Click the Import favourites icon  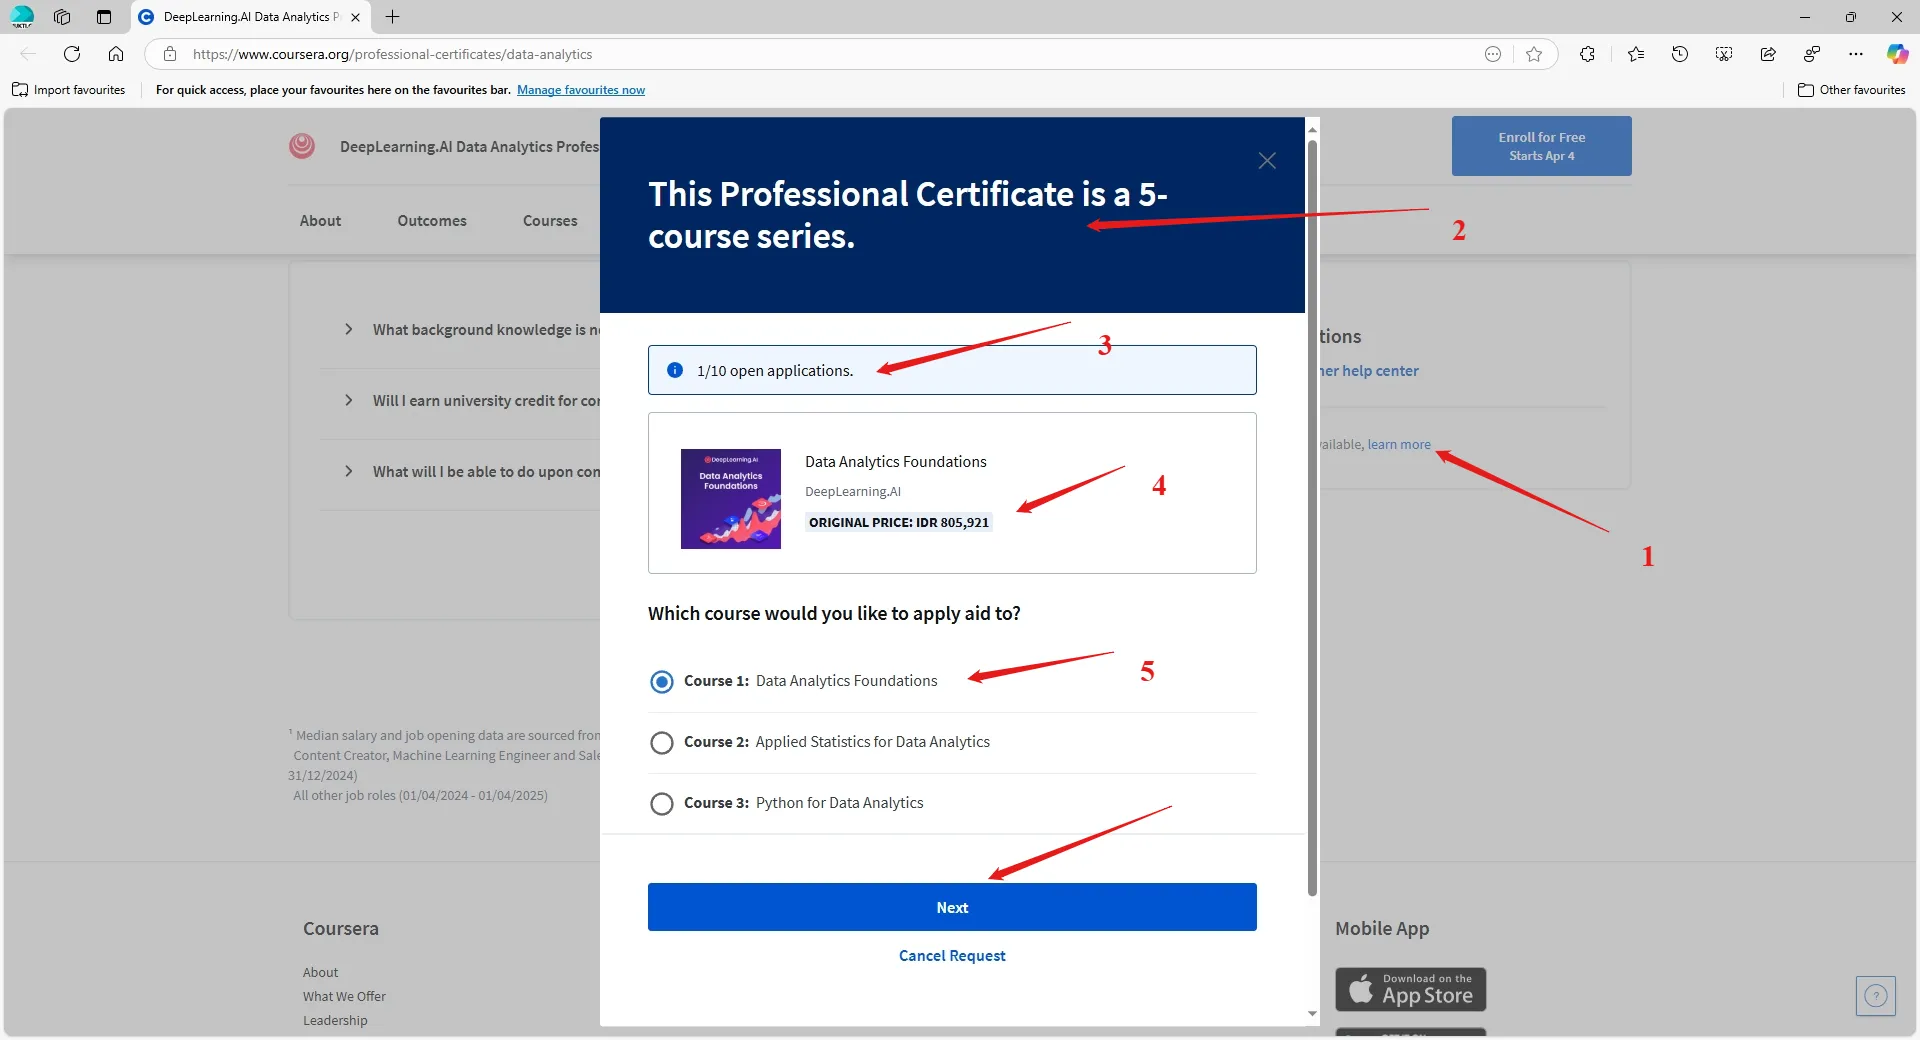20,90
